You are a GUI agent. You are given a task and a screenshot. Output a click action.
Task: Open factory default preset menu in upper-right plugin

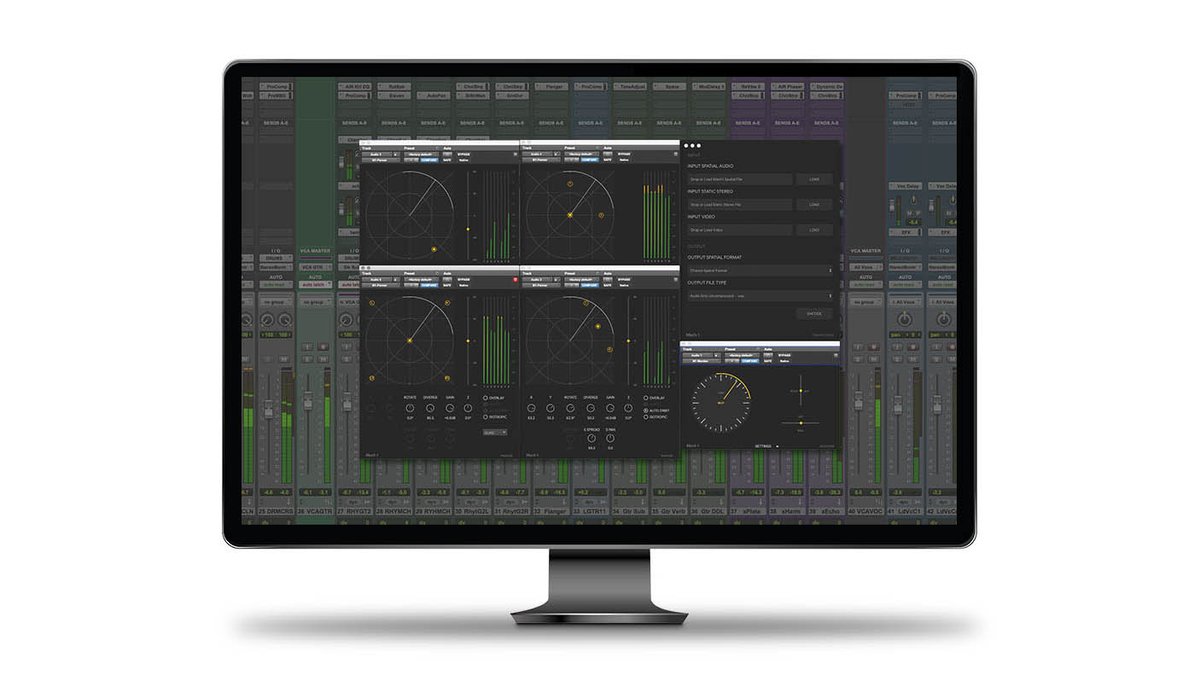pos(582,154)
